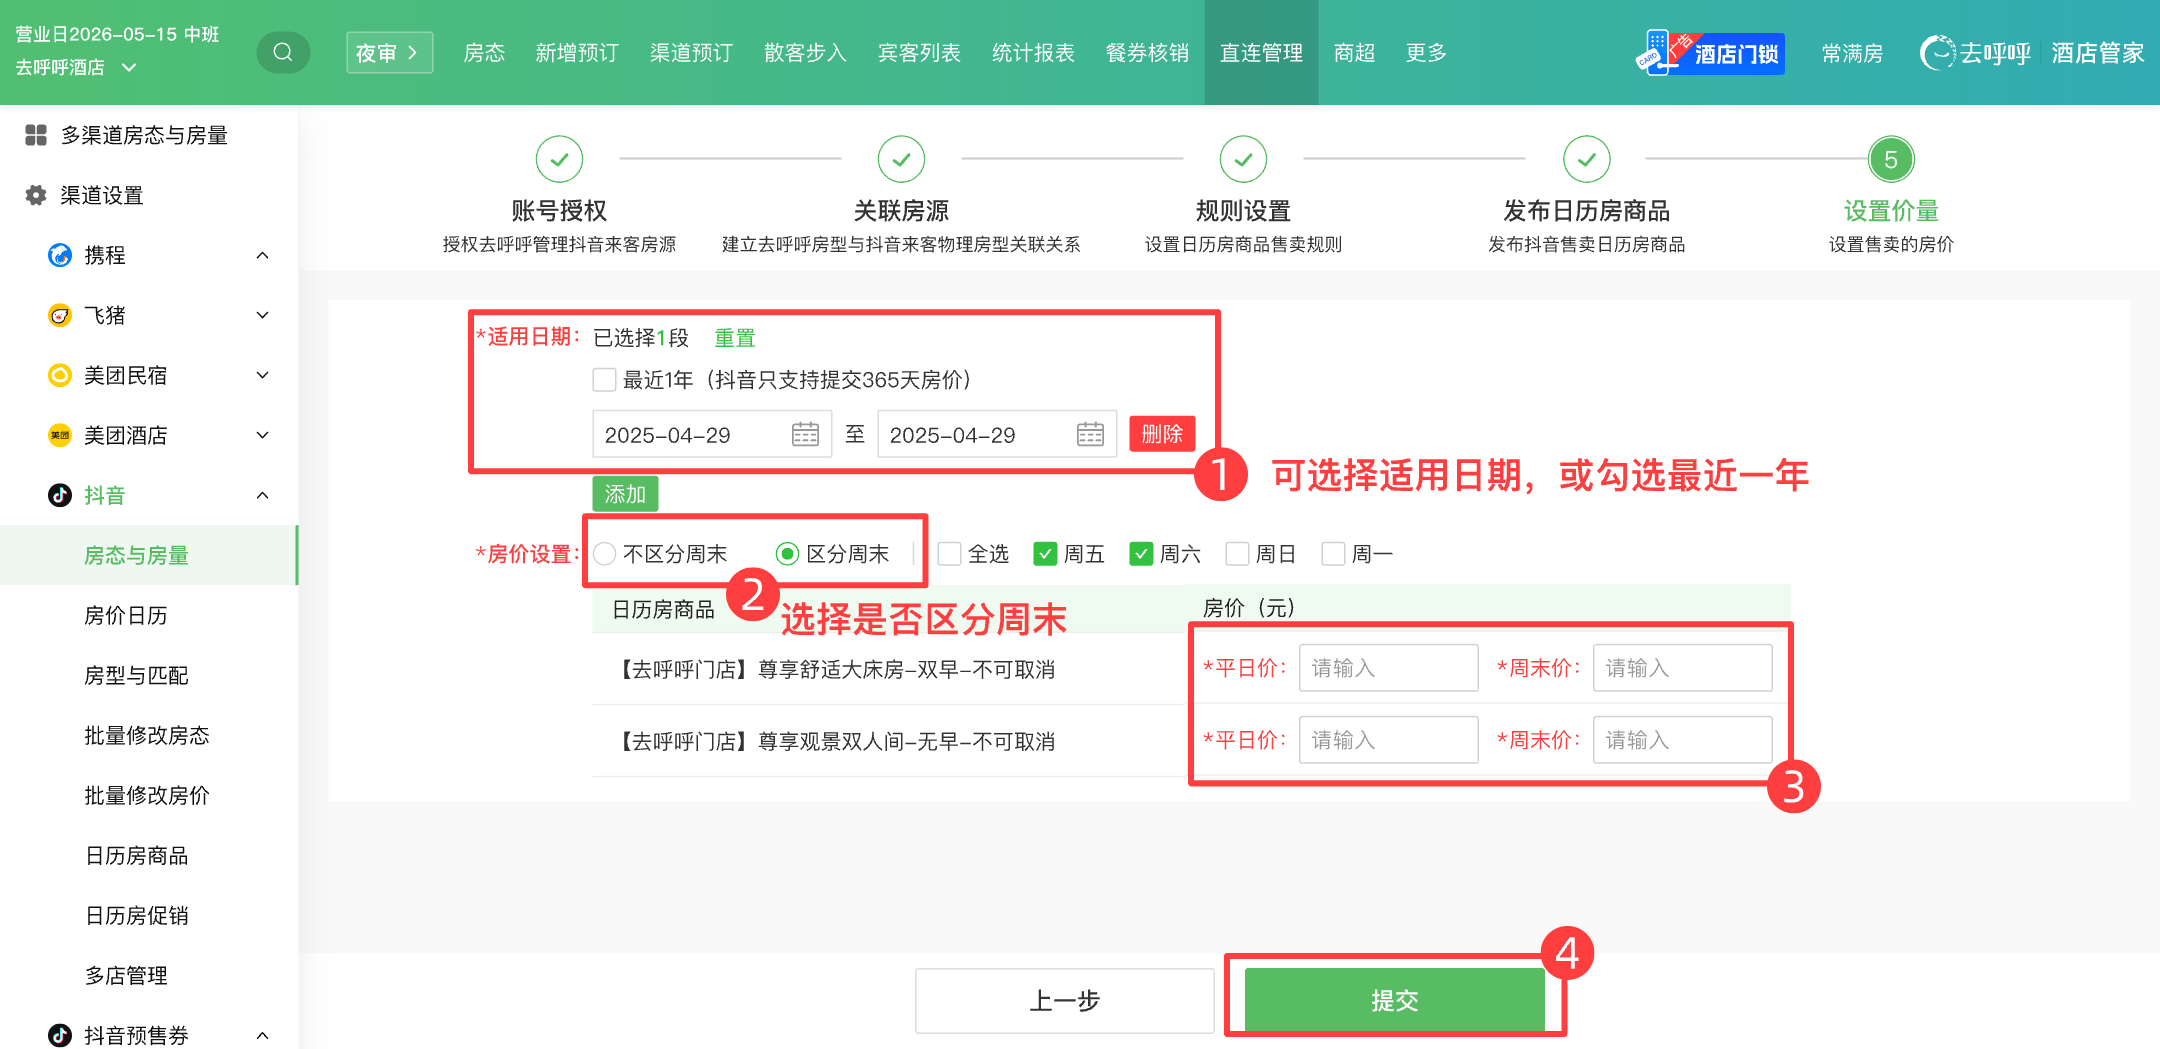Click the 多渠道房态与房量 grid icon

[x=36, y=135]
